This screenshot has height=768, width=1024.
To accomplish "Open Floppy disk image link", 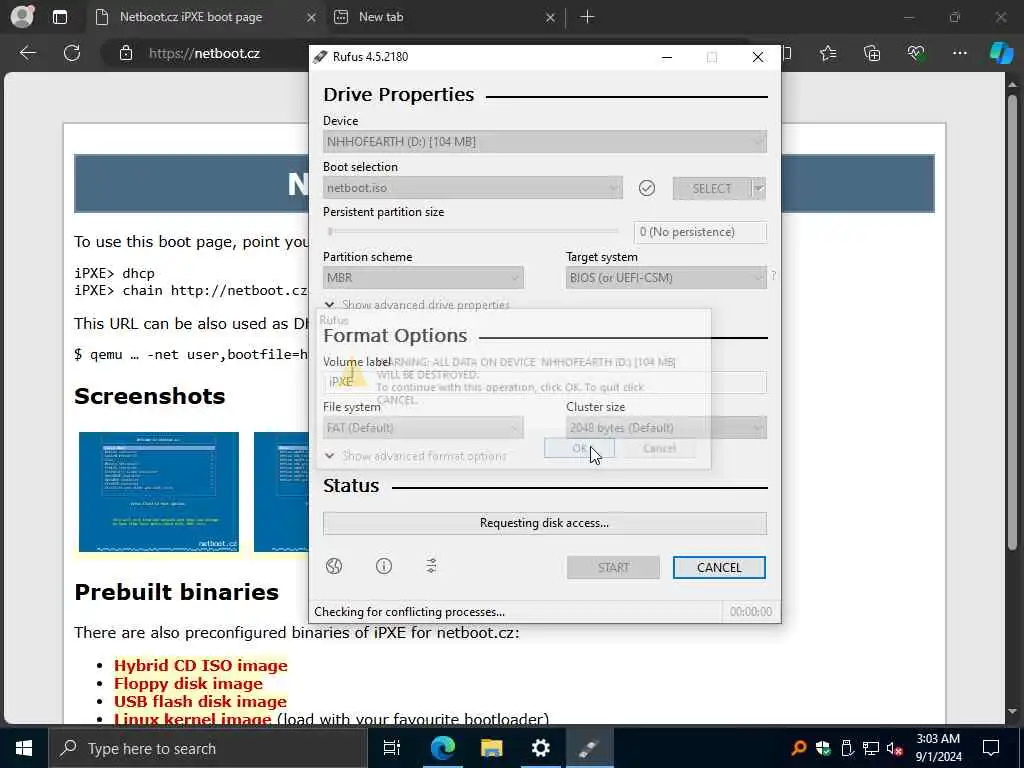I will (x=188, y=684).
